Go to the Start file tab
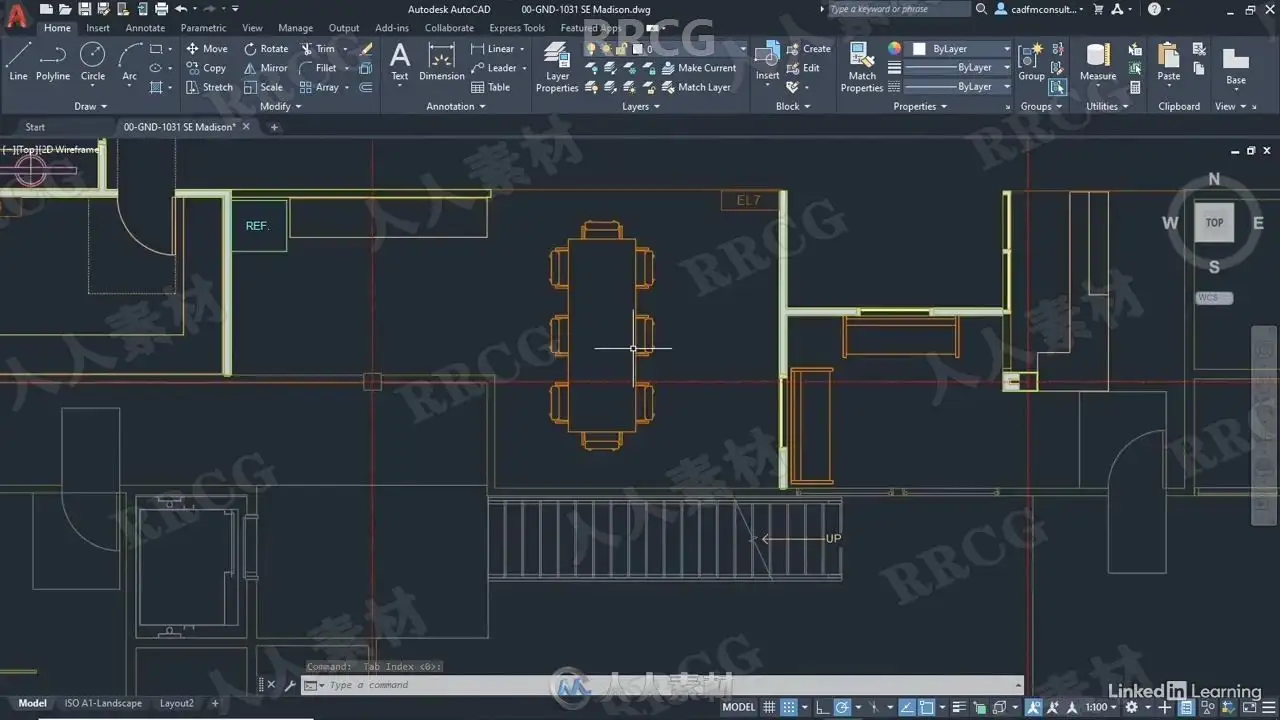 [x=35, y=127]
